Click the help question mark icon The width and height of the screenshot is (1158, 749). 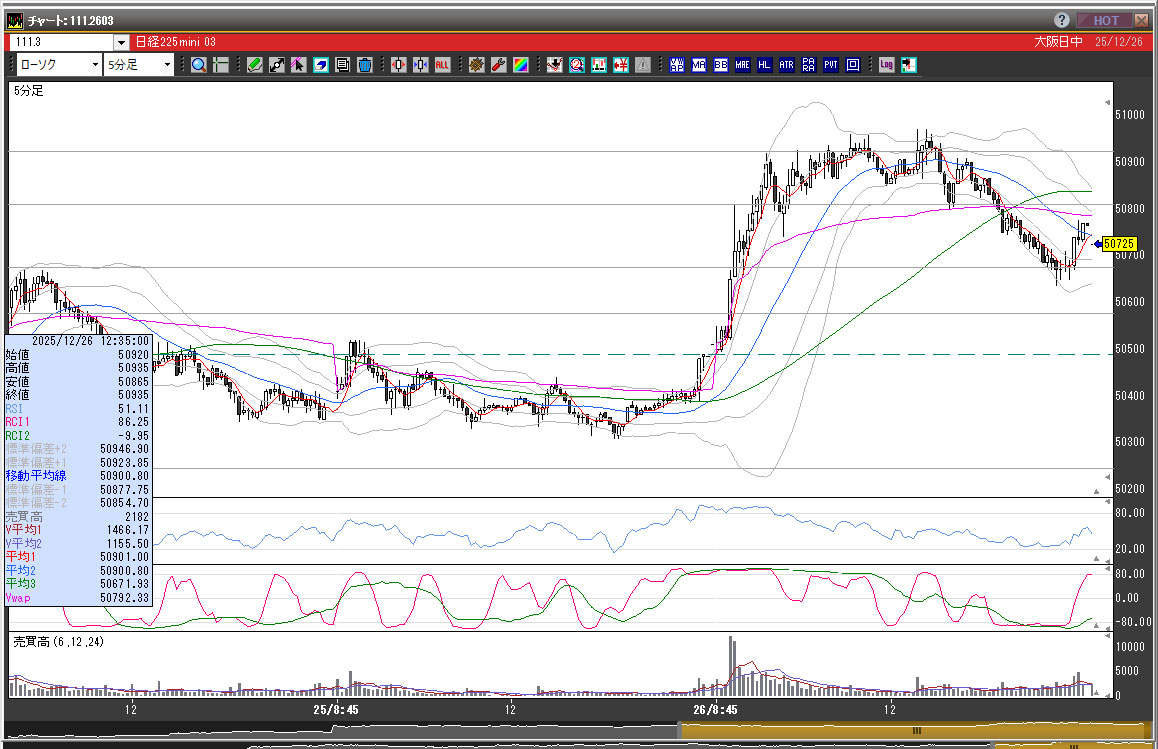click(1061, 20)
